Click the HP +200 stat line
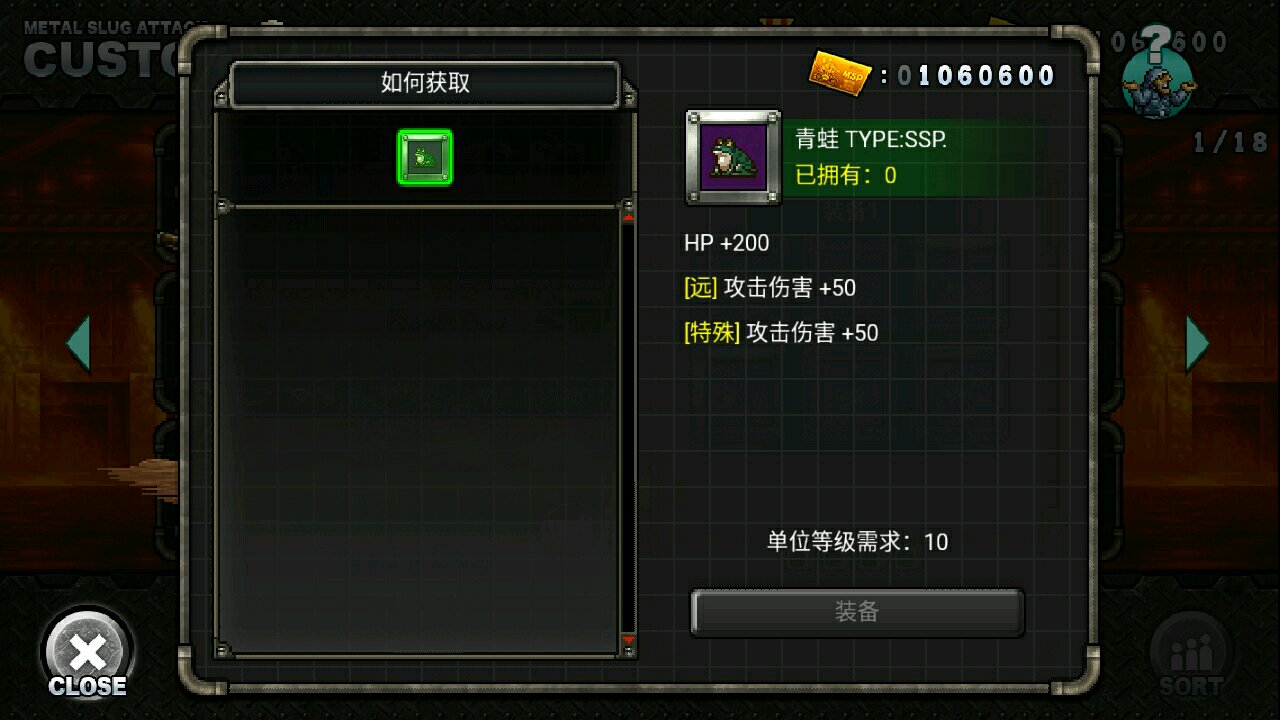Image resolution: width=1280 pixels, height=720 pixels. (x=727, y=243)
